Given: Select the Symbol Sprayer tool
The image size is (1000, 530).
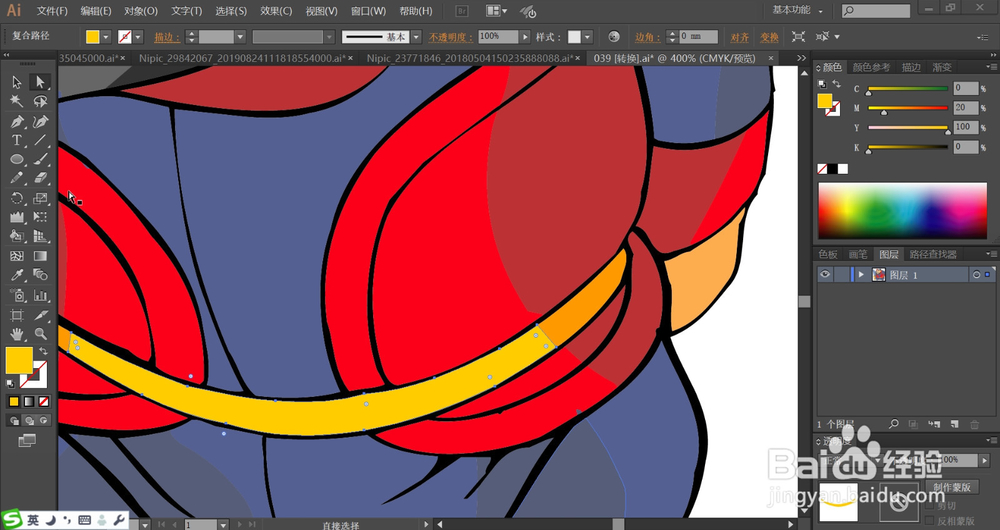Looking at the screenshot, I should click(x=17, y=295).
